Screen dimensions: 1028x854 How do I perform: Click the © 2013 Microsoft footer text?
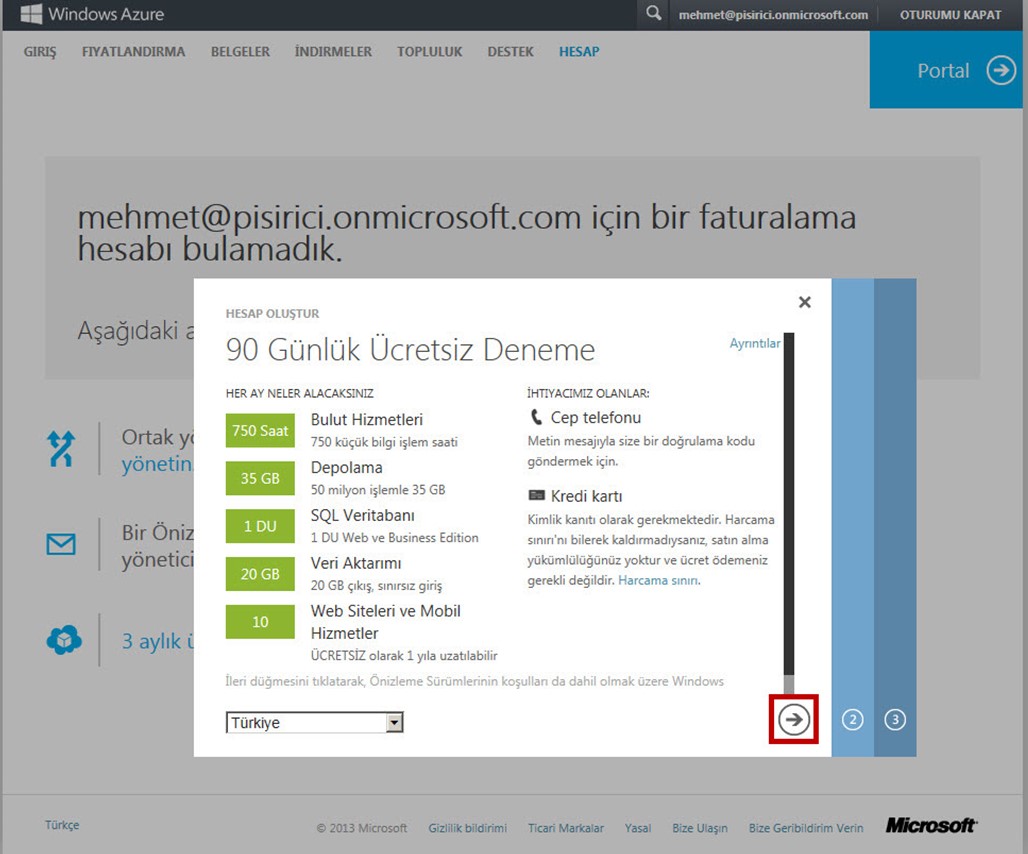pos(362,828)
